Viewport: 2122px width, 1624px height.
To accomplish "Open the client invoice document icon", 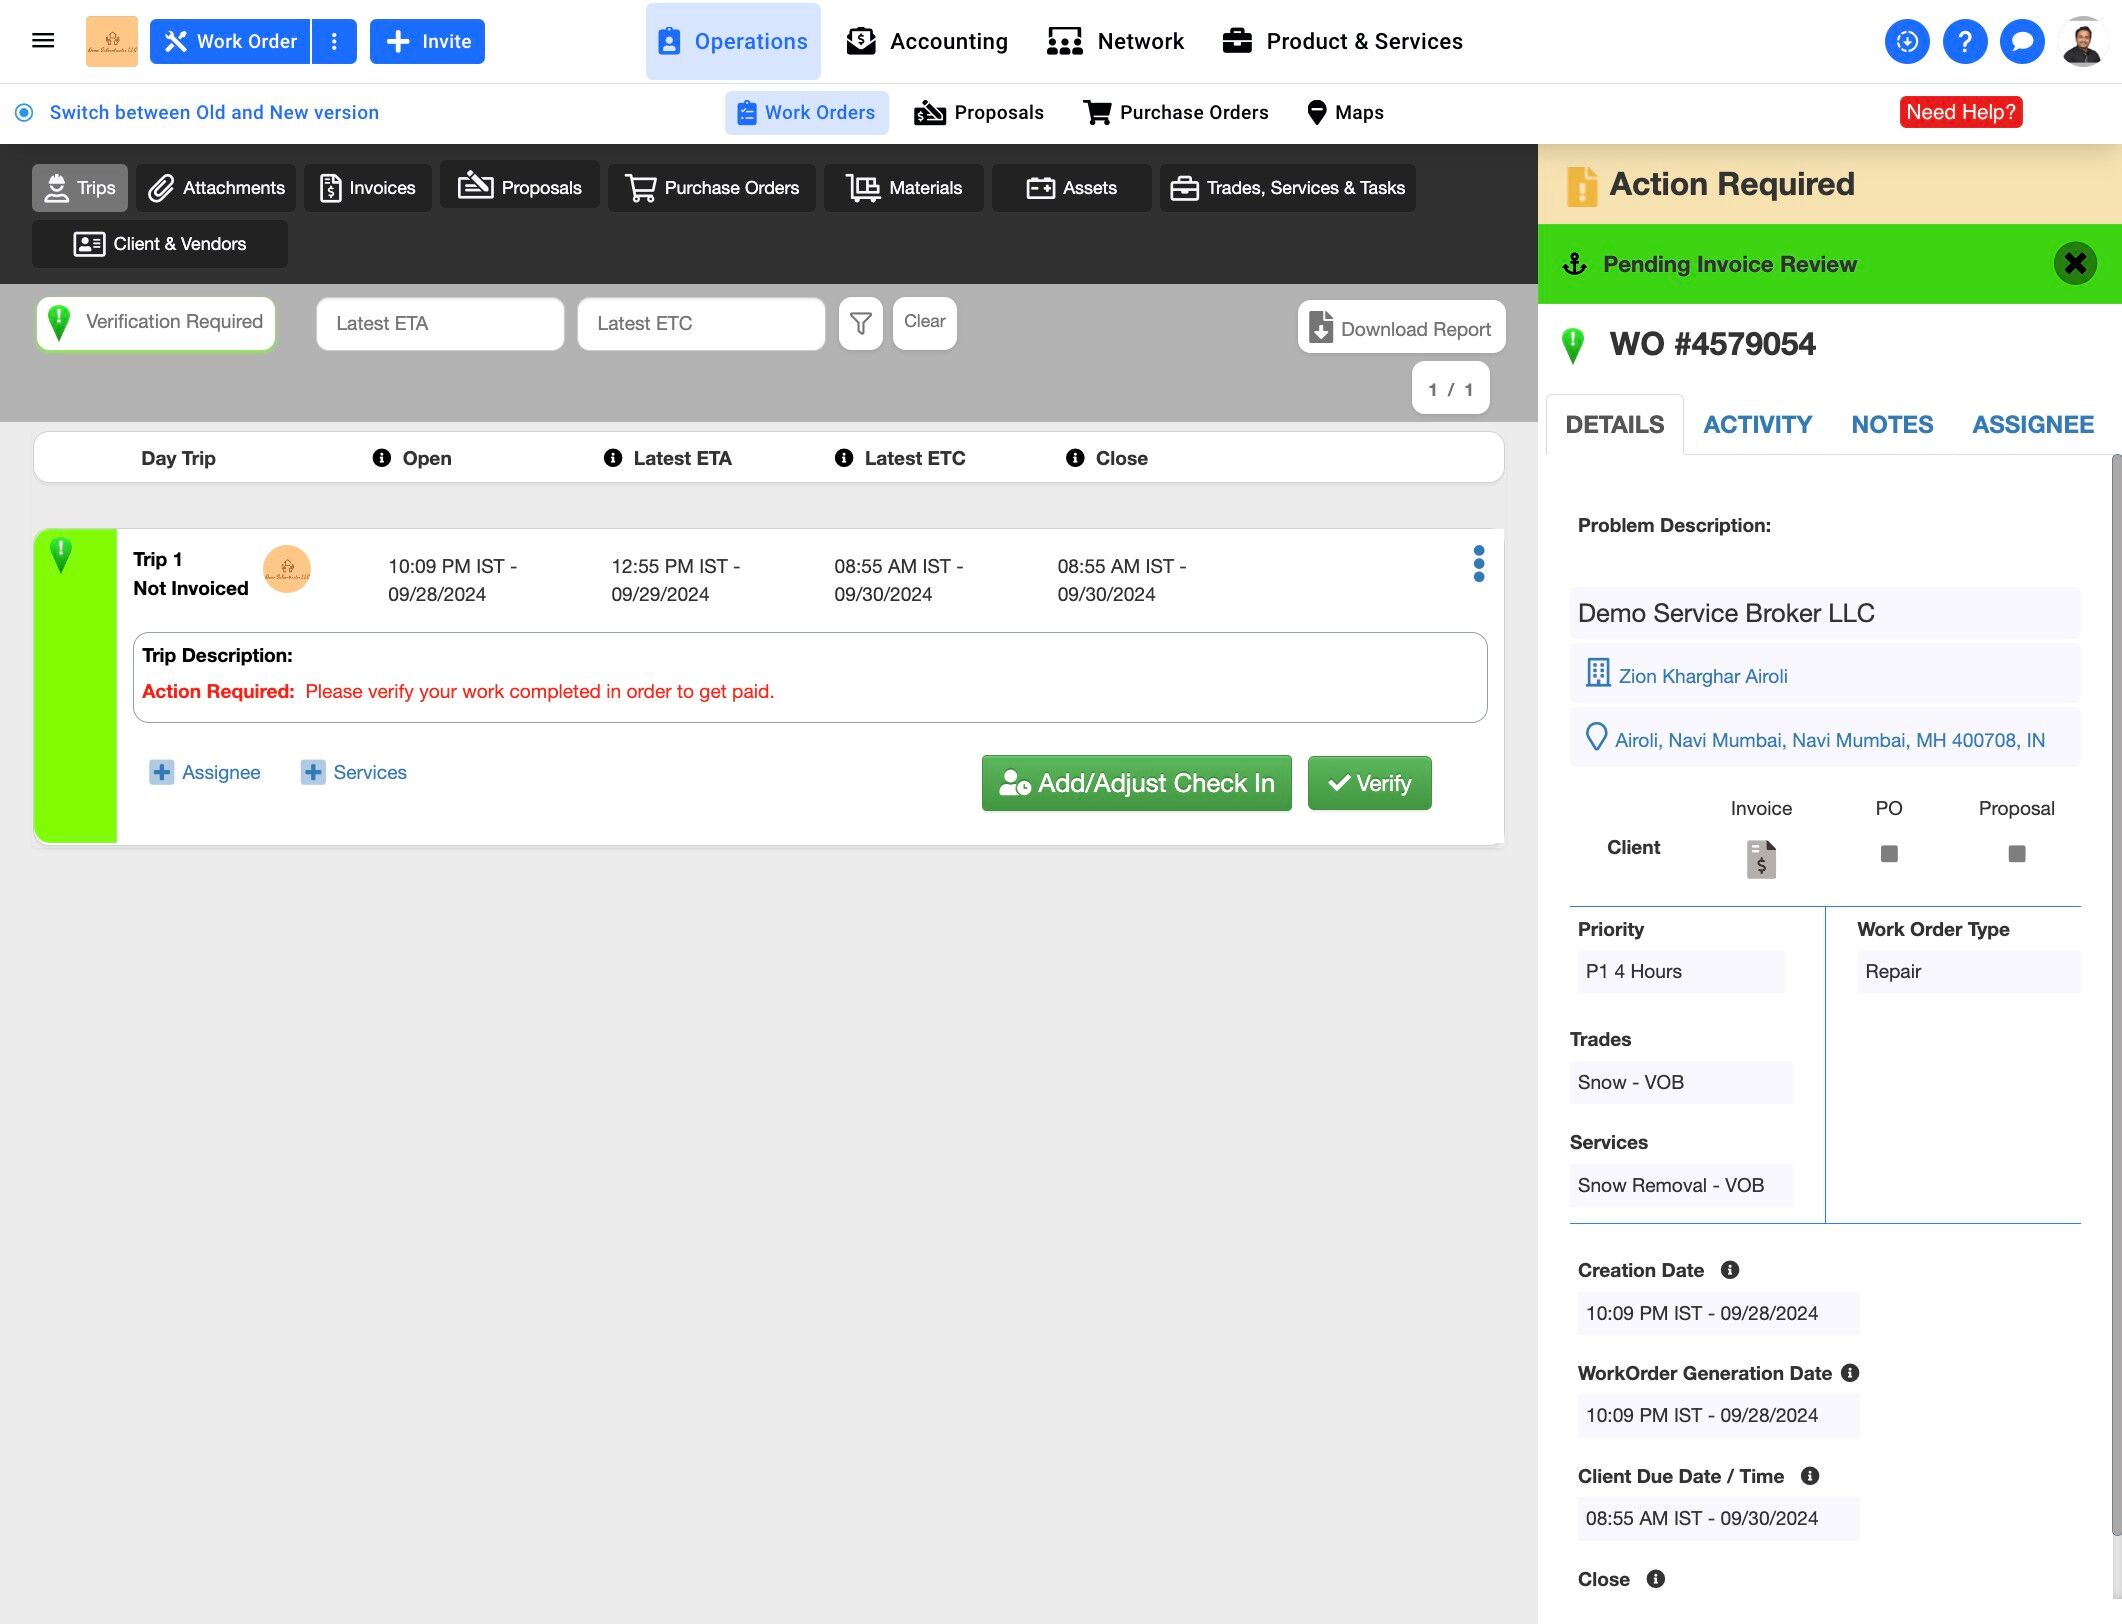I will pyautogui.click(x=1760, y=859).
